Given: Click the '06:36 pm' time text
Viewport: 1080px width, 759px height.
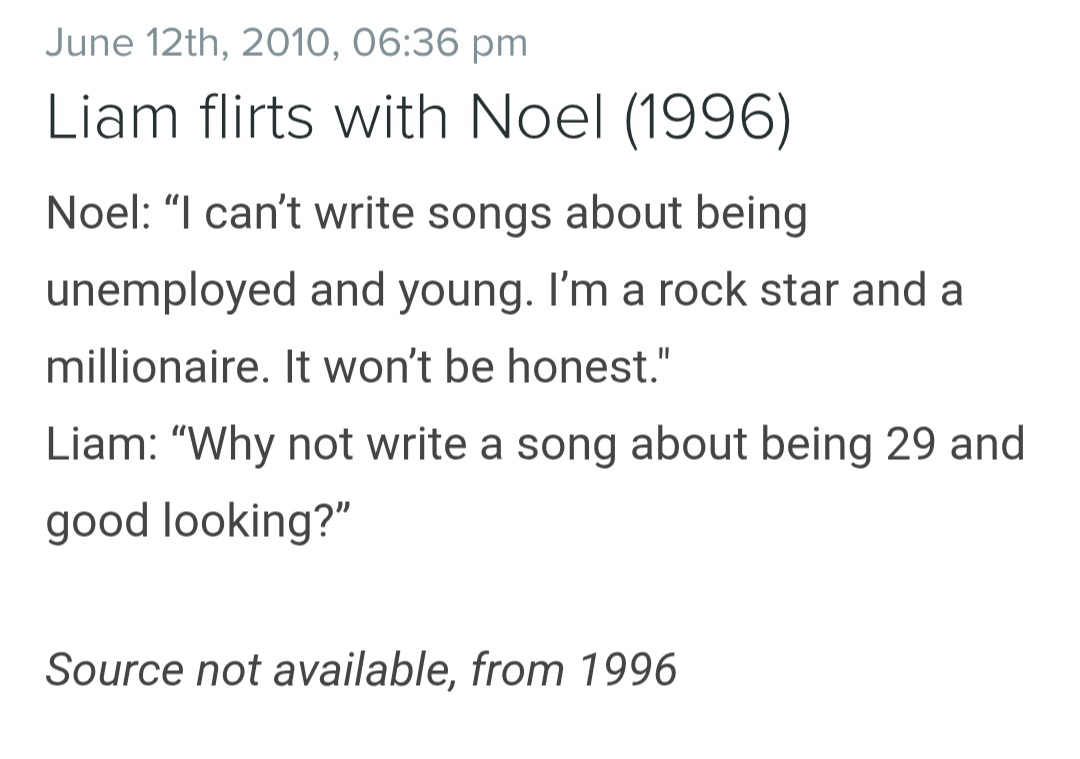Looking at the screenshot, I should click(439, 43).
